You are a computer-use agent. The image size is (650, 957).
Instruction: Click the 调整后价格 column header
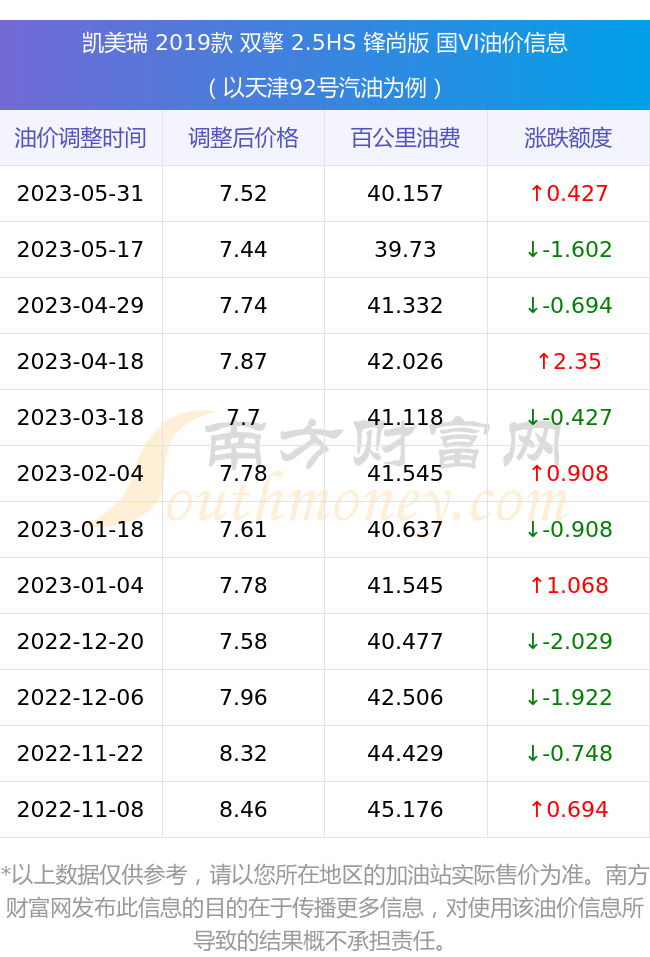(x=243, y=138)
